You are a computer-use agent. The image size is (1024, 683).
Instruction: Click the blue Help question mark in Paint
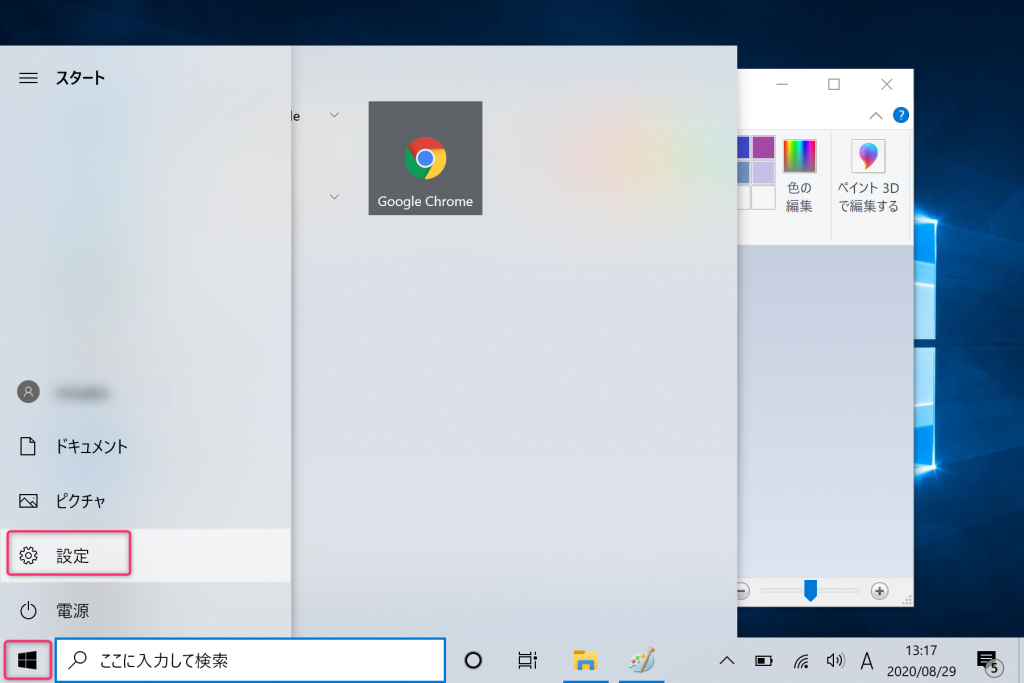(x=902, y=114)
